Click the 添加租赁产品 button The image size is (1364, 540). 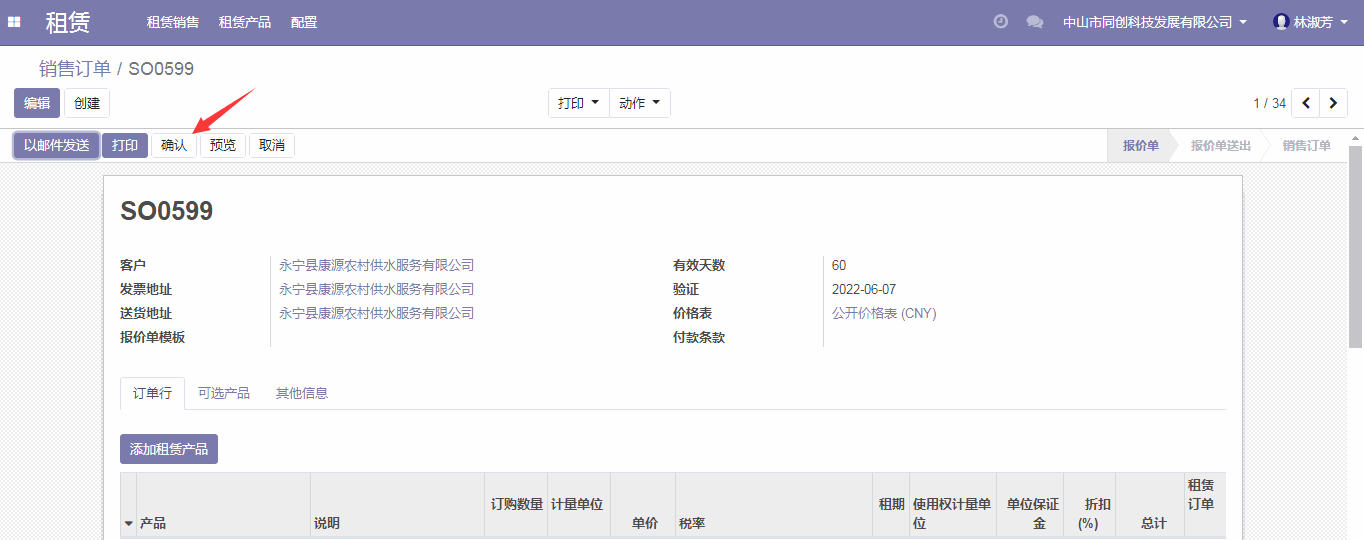(169, 449)
